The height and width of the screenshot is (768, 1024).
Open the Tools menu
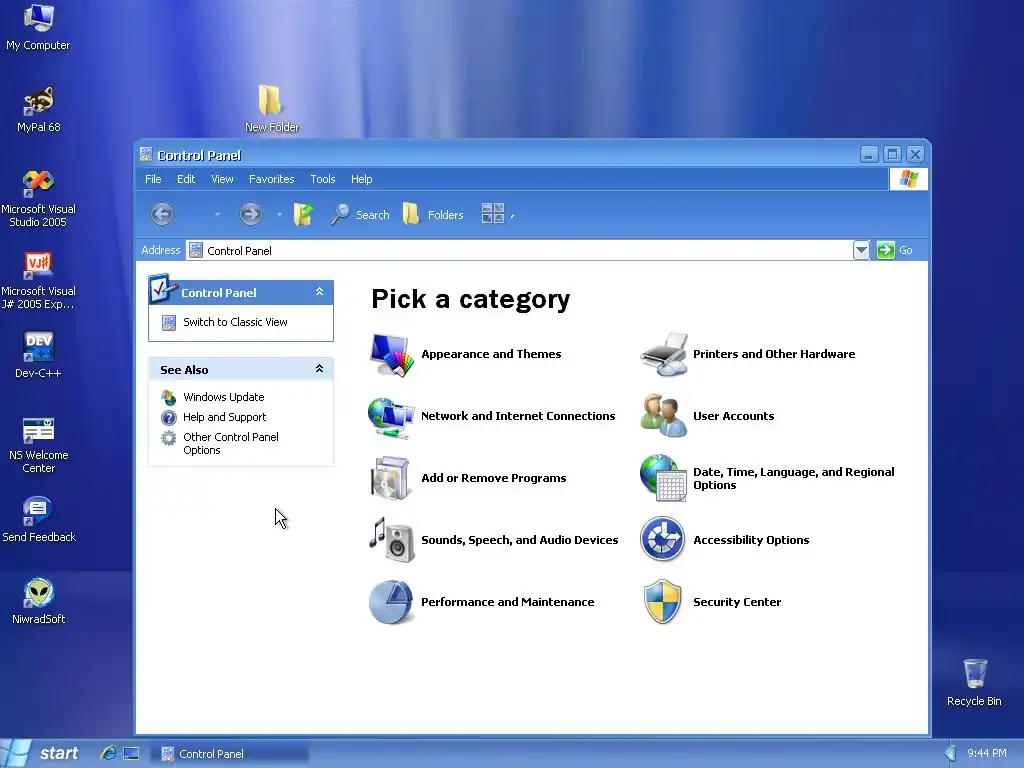323,179
